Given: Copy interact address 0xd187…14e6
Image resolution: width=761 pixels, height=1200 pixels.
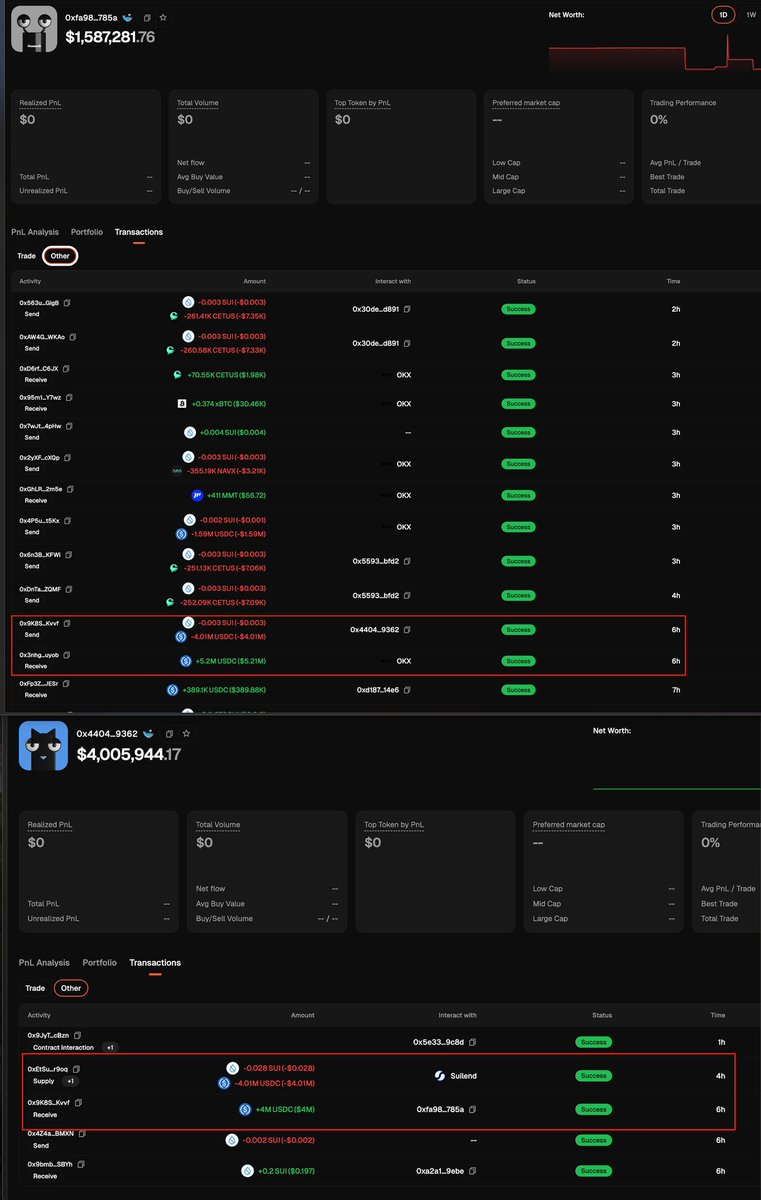Looking at the screenshot, I should click(x=407, y=690).
